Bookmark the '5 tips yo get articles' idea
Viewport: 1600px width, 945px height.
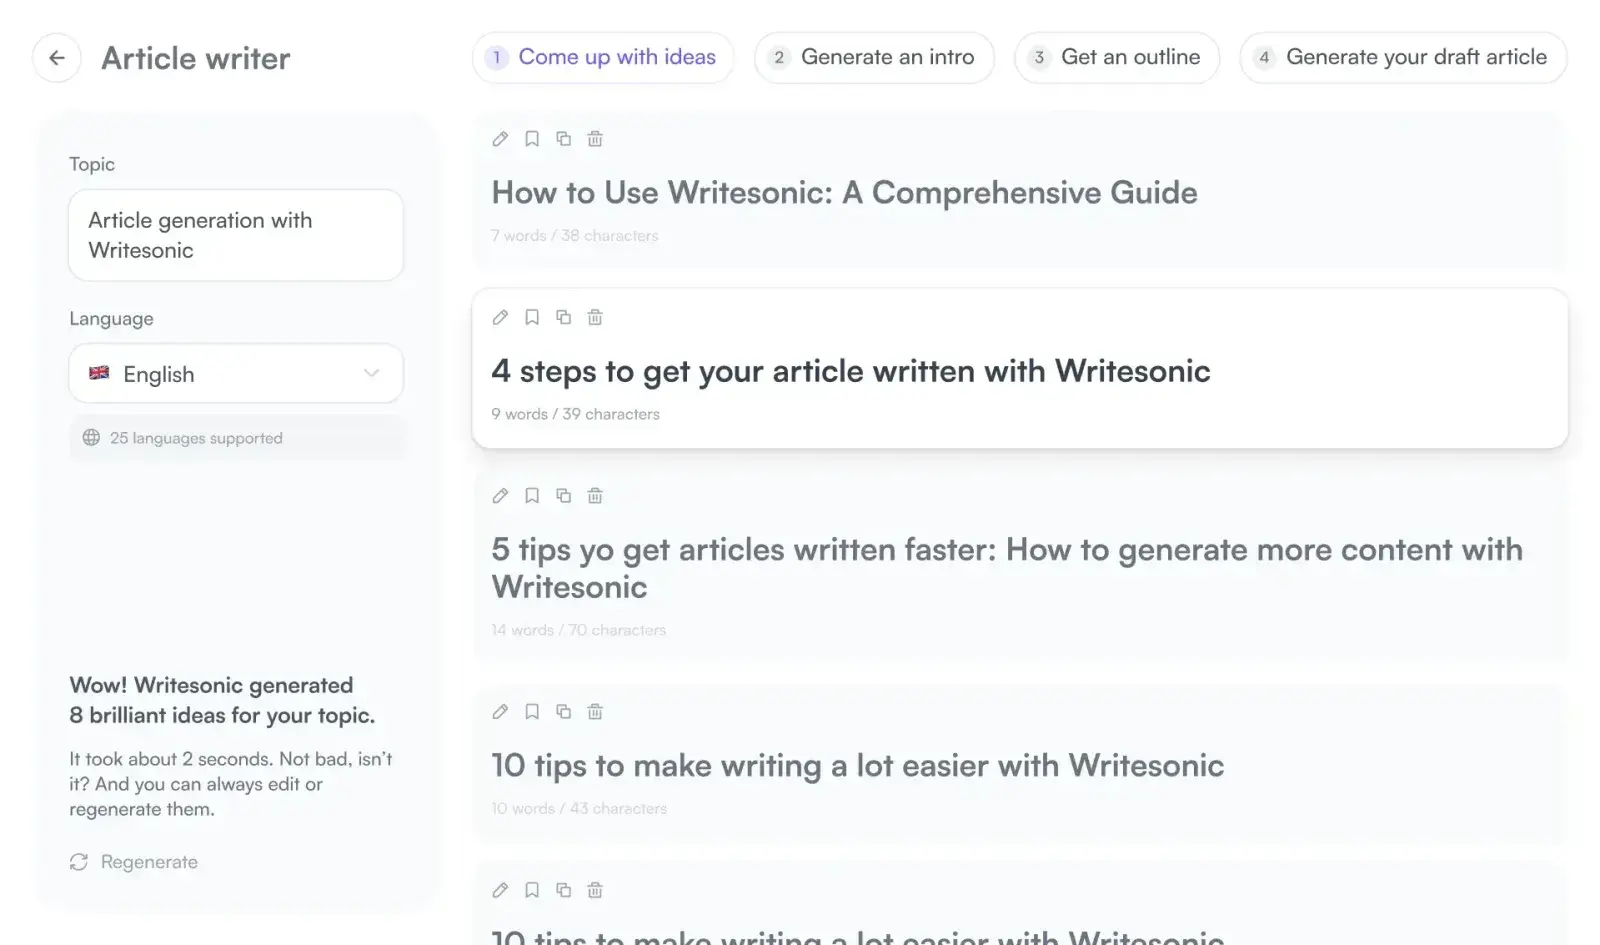[532, 496]
